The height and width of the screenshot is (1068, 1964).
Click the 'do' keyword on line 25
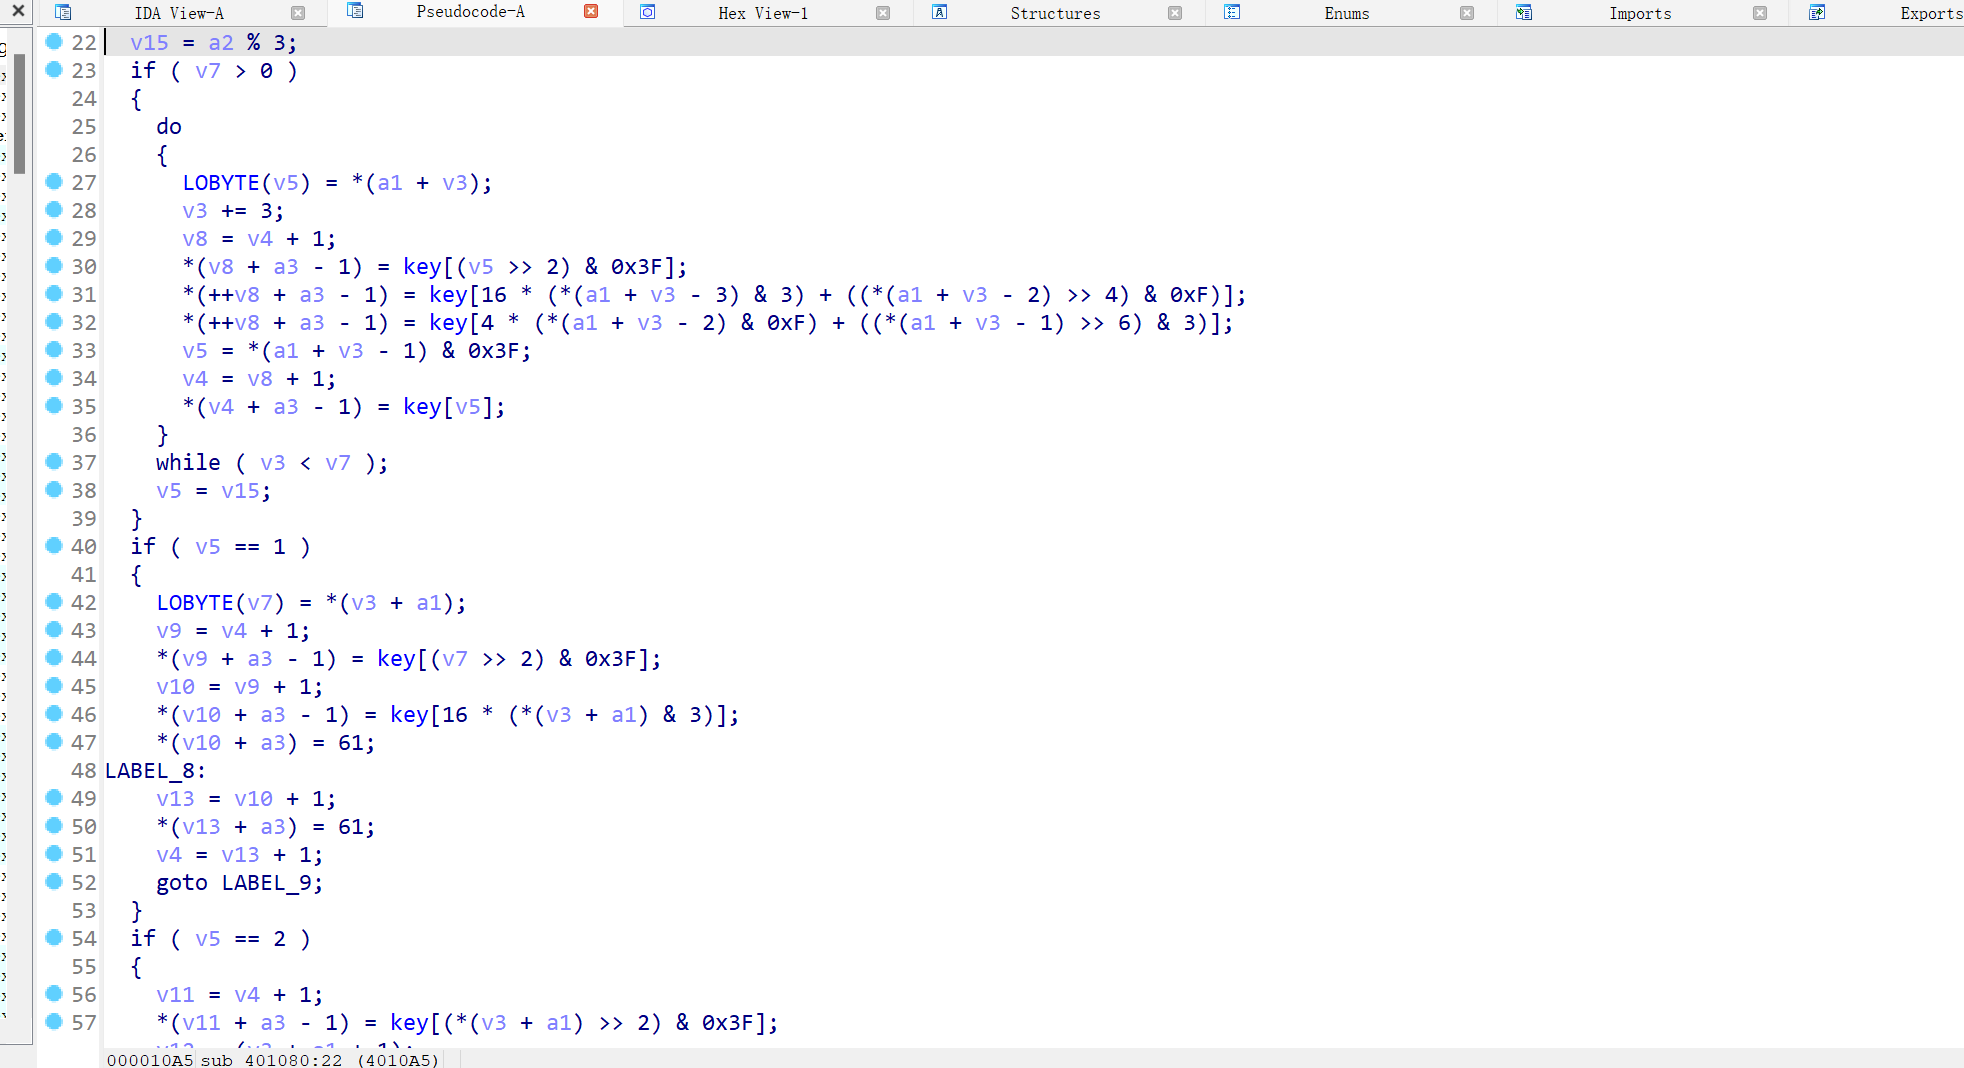point(169,127)
